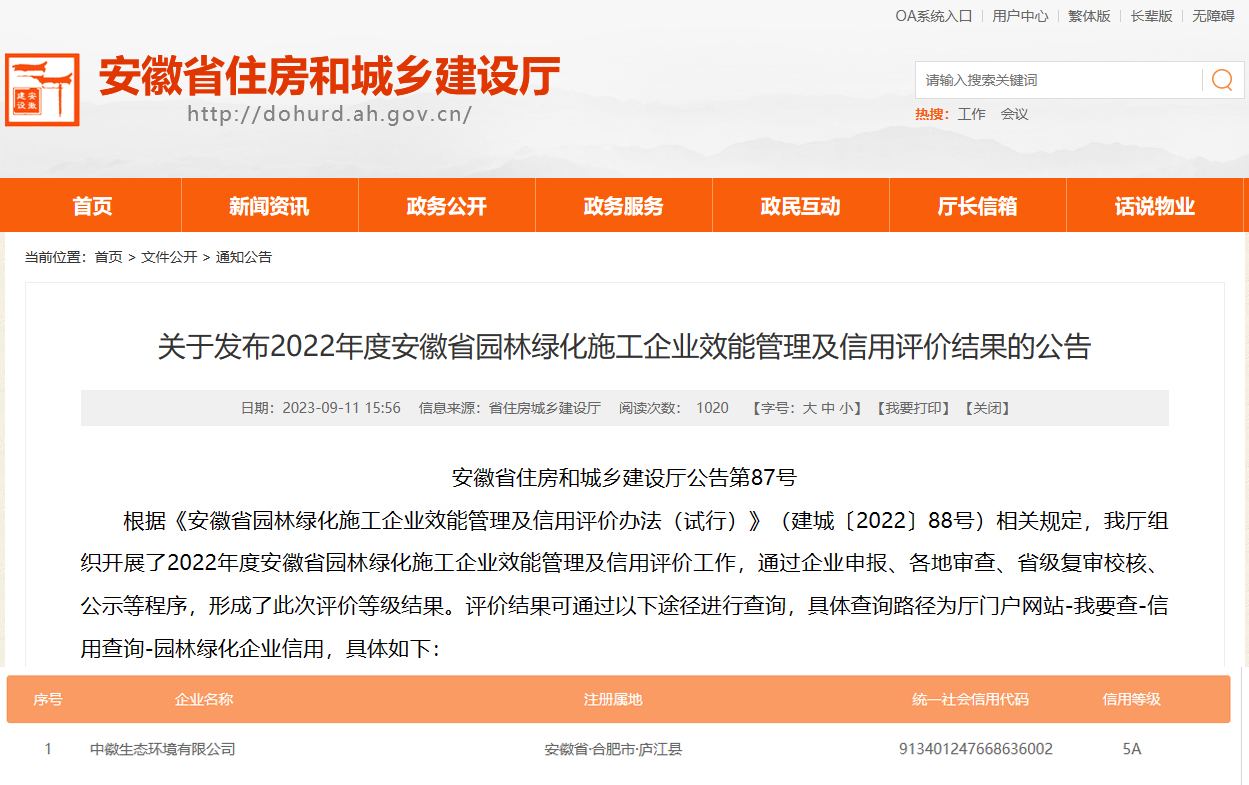Enable 长辈版 elder-friendly mode

pyautogui.click(x=1151, y=16)
